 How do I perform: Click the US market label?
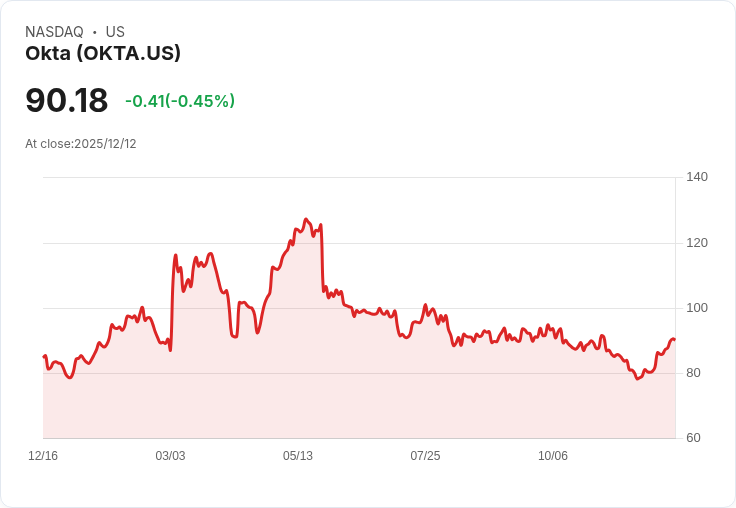(115, 32)
